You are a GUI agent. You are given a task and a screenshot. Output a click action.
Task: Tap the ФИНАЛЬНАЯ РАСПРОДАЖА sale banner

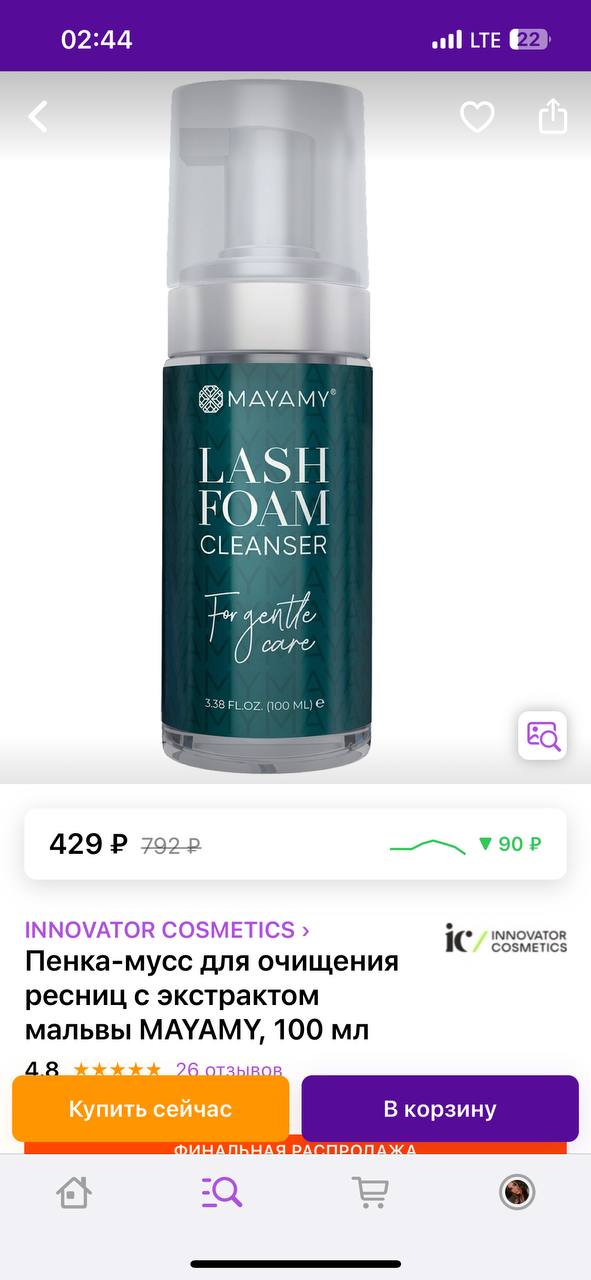(x=295, y=1150)
